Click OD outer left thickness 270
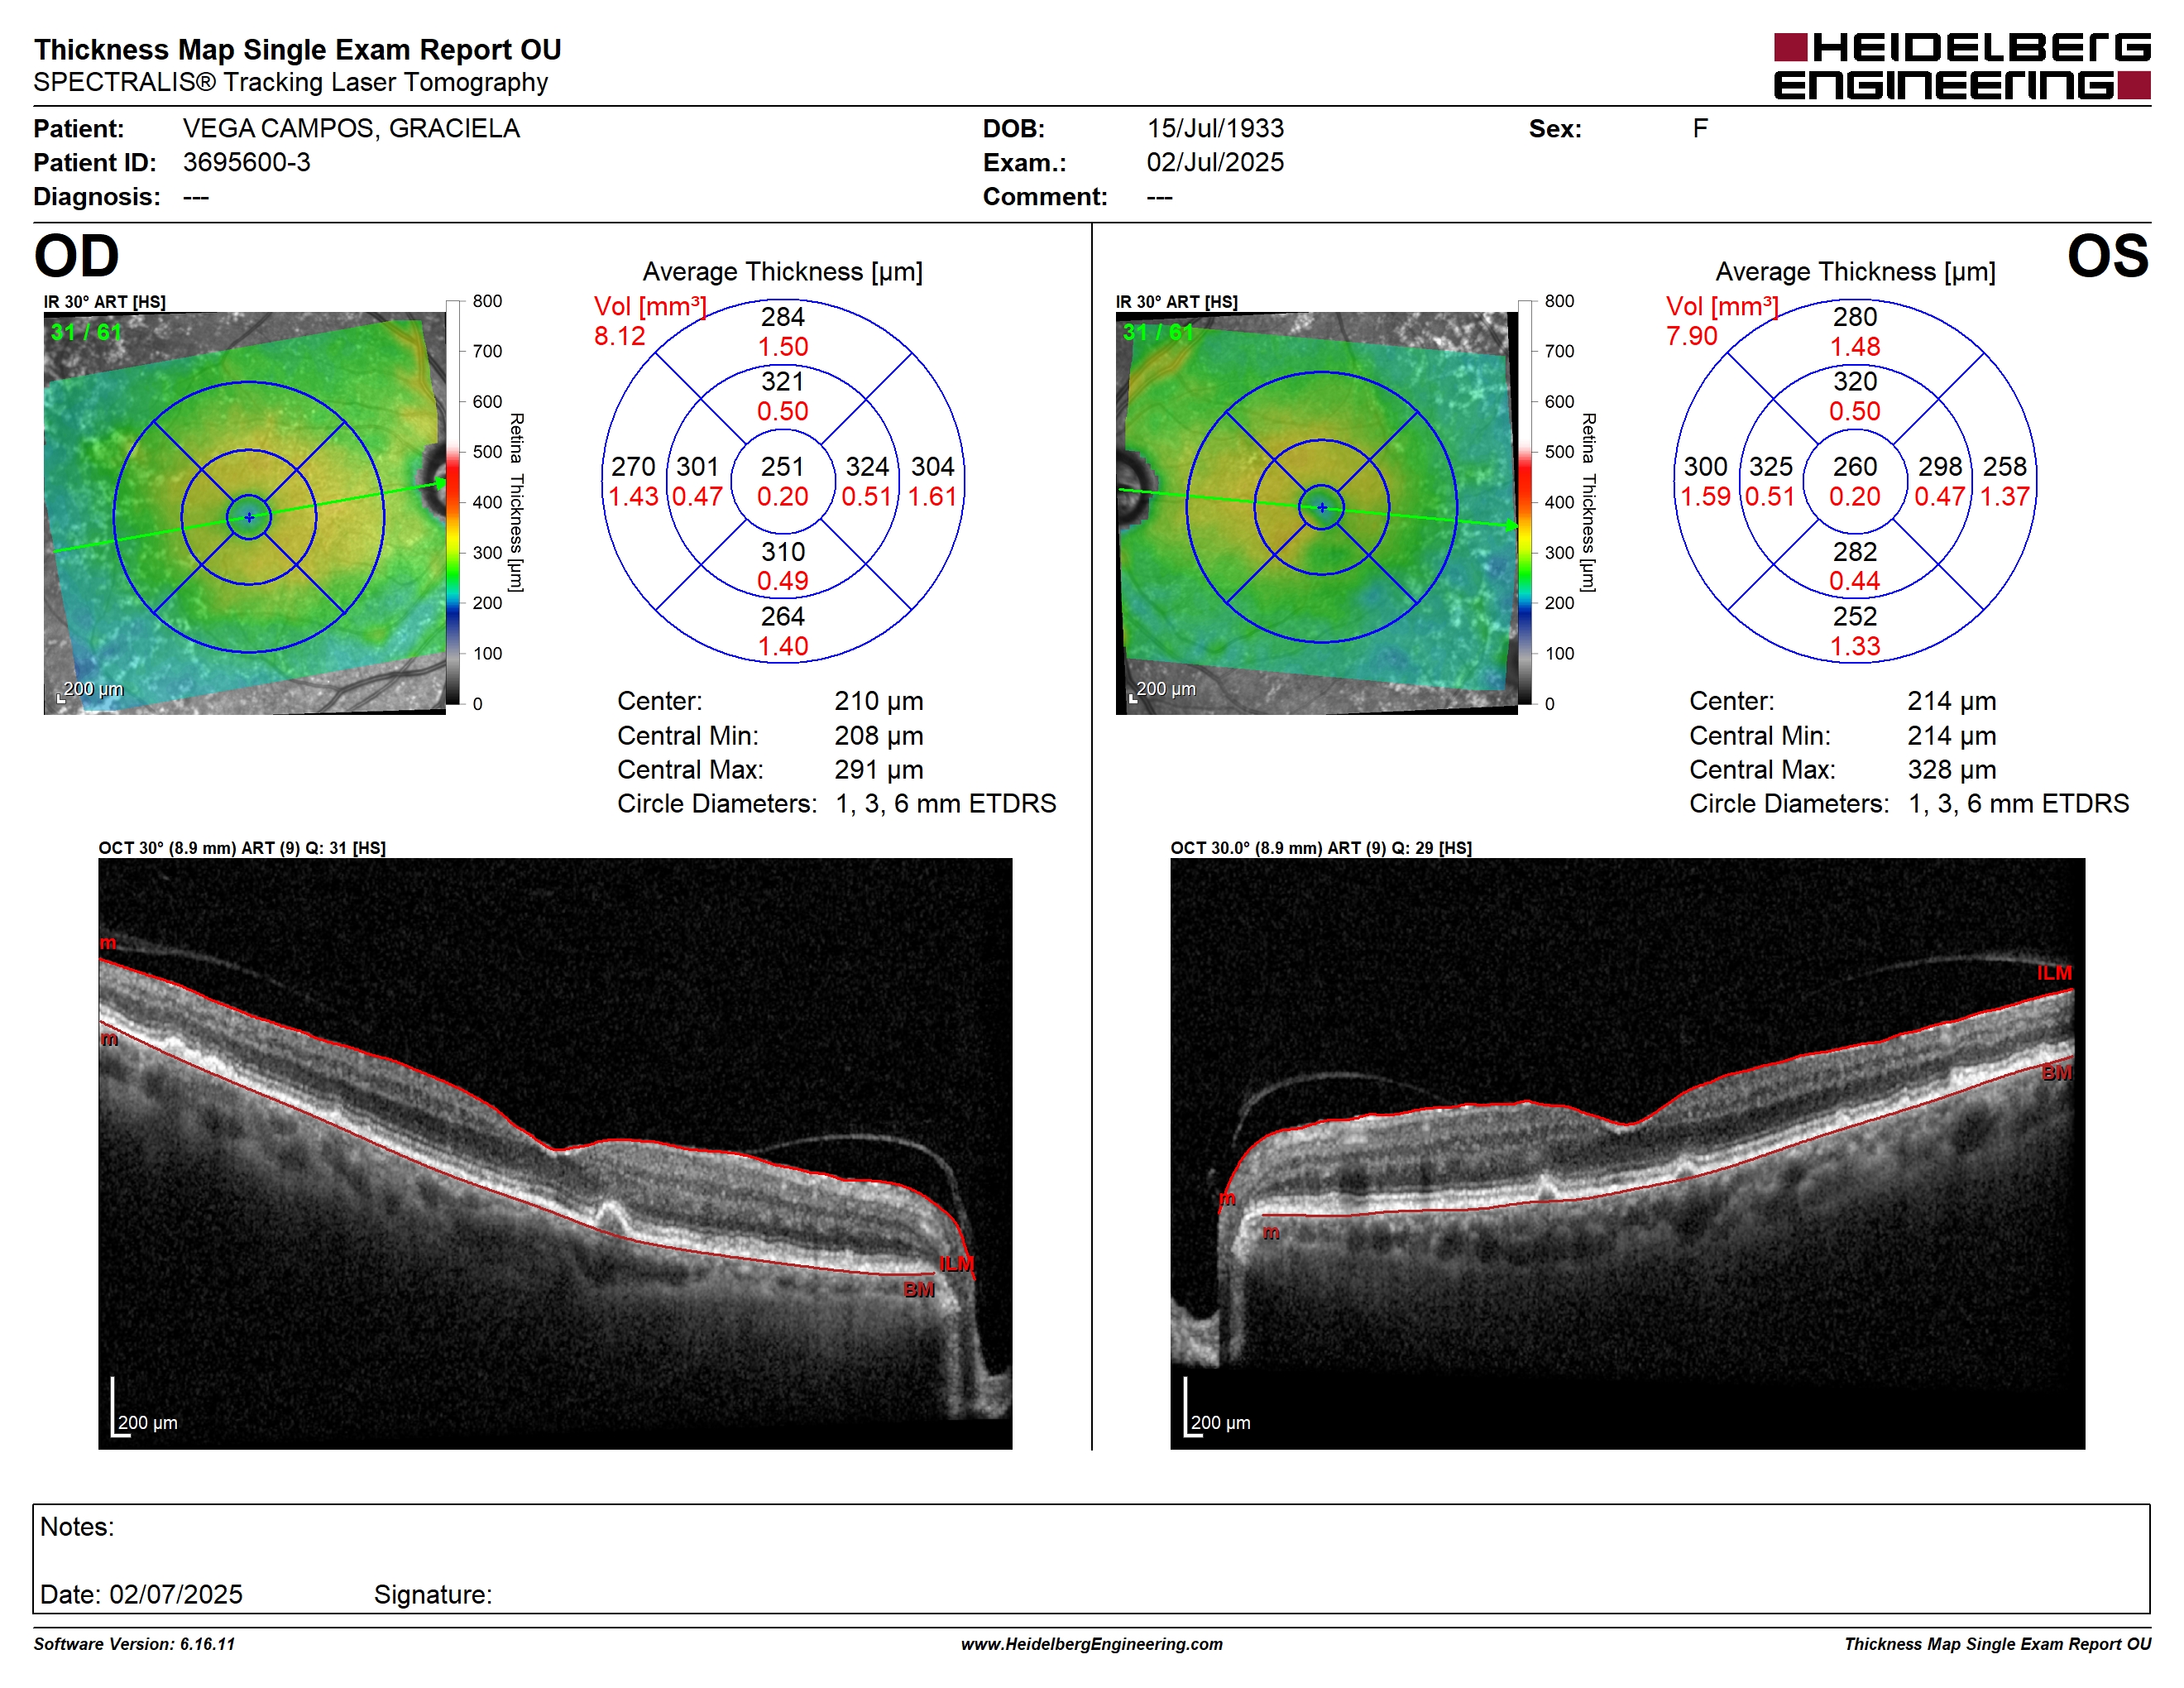The height and width of the screenshot is (1688, 2184). (633, 467)
